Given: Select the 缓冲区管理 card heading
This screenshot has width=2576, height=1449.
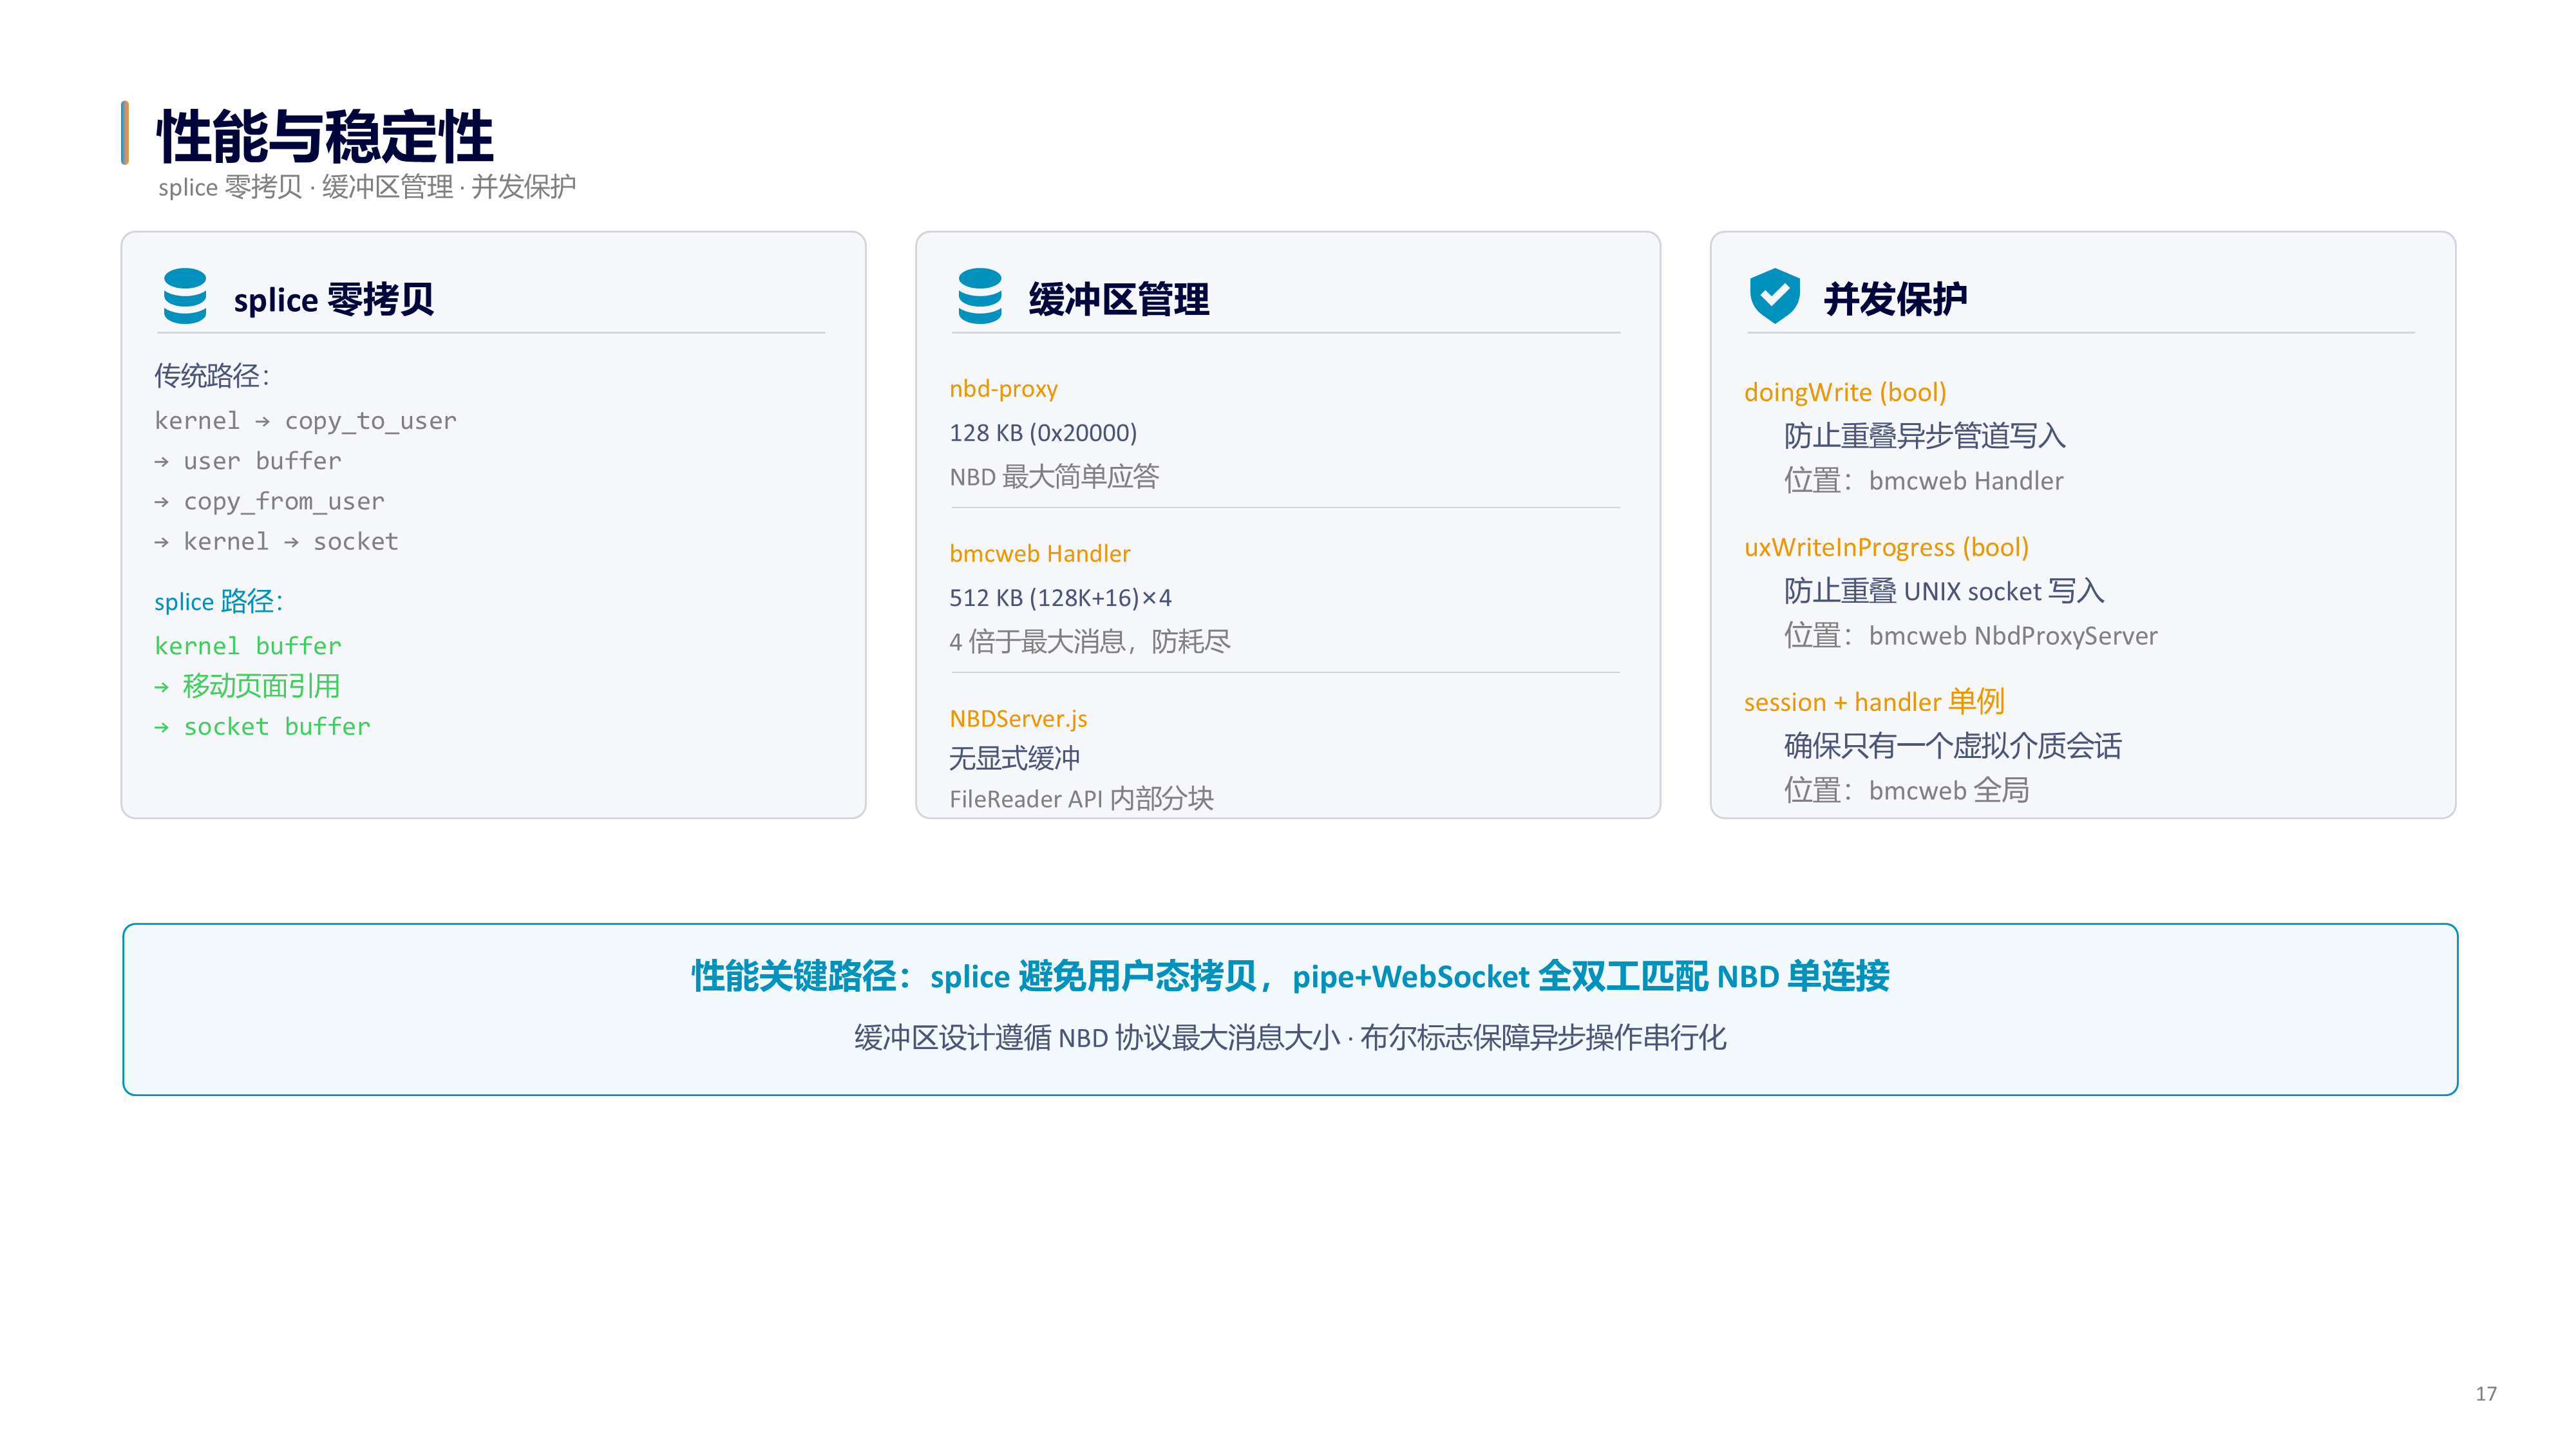Looking at the screenshot, I should [1119, 299].
